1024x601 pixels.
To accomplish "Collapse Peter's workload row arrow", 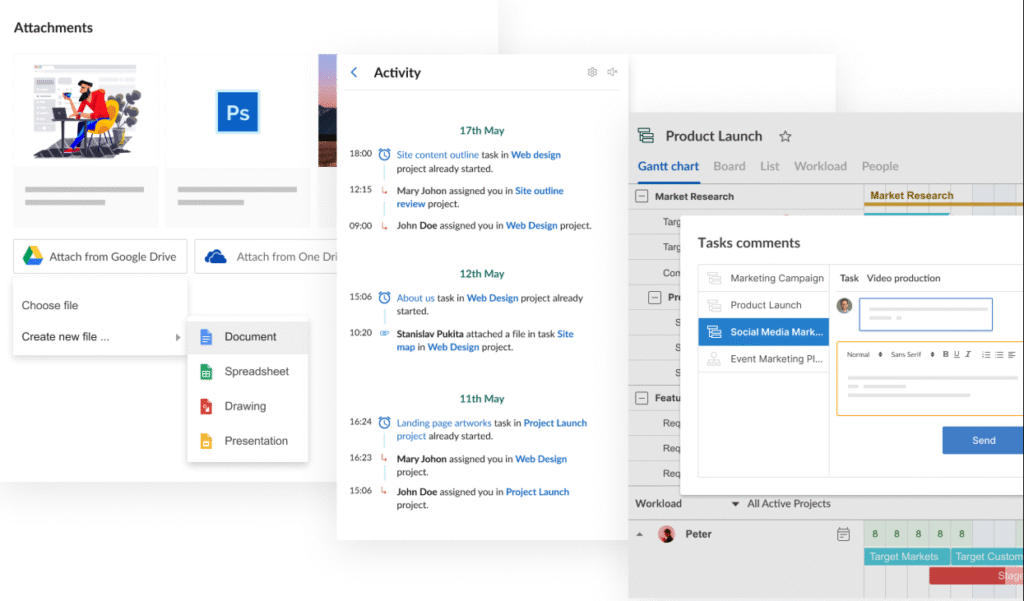I will coord(641,534).
